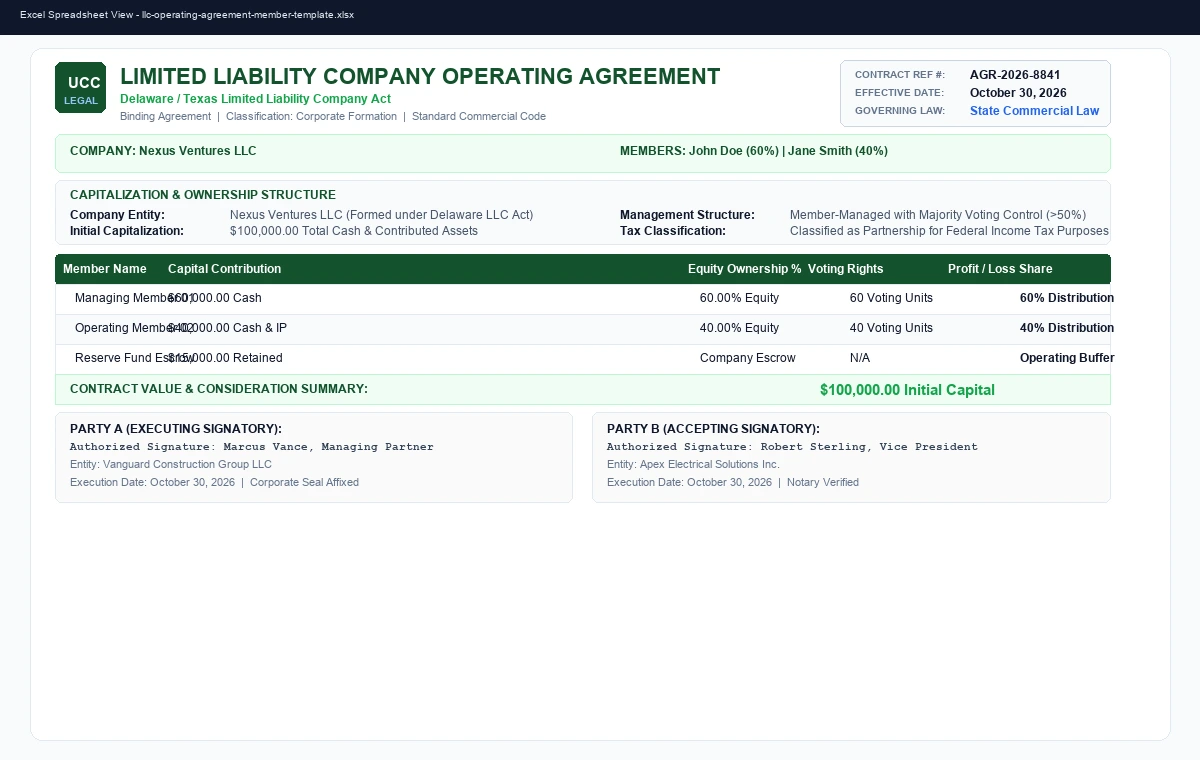Click the COMPANY: Nexus Ventures LLC cell
1200x760 pixels.
tap(163, 151)
